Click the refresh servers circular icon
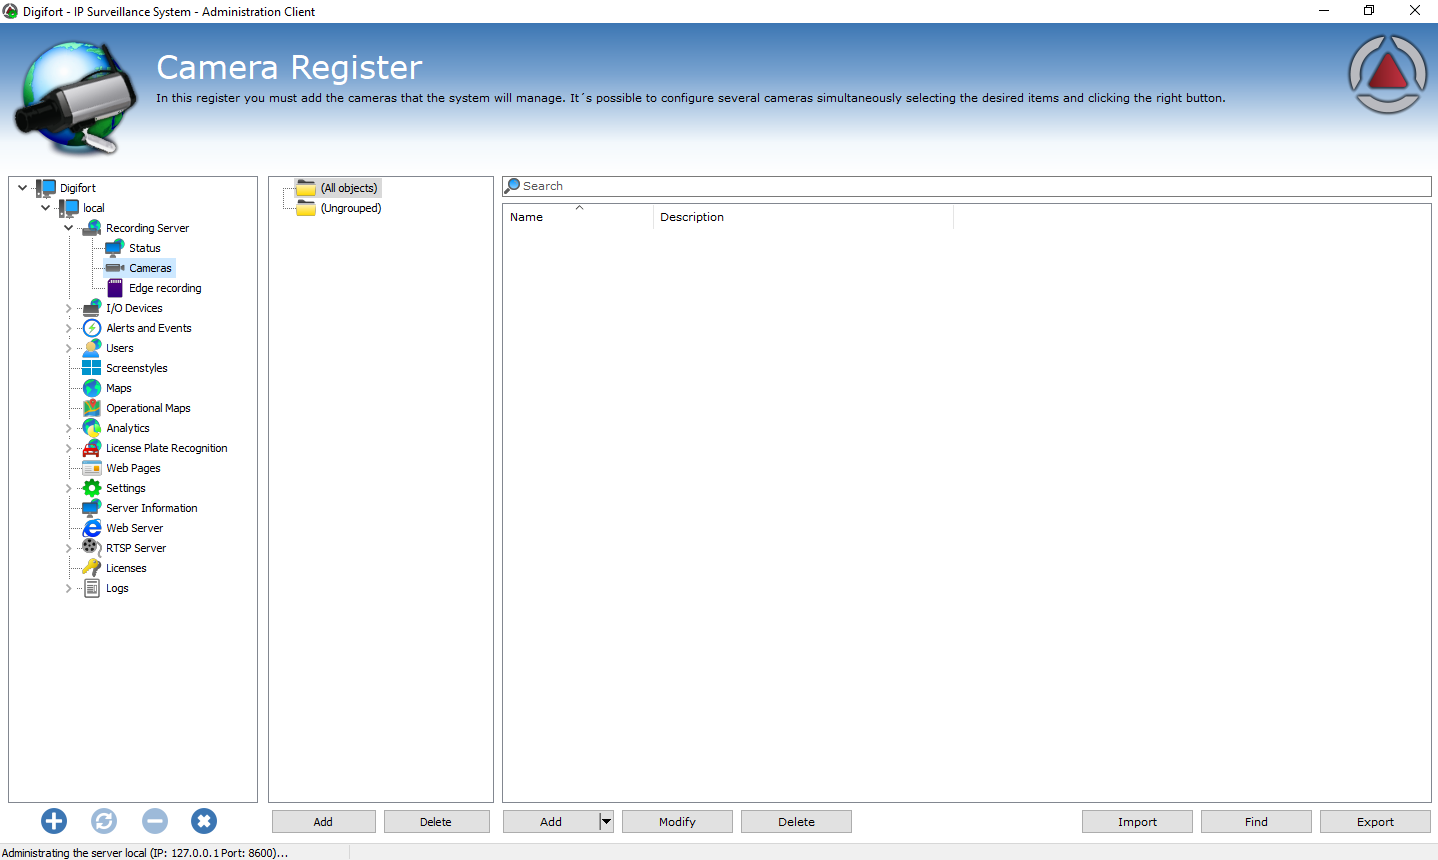Viewport: 1438px width, 860px height. click(104, 821)
